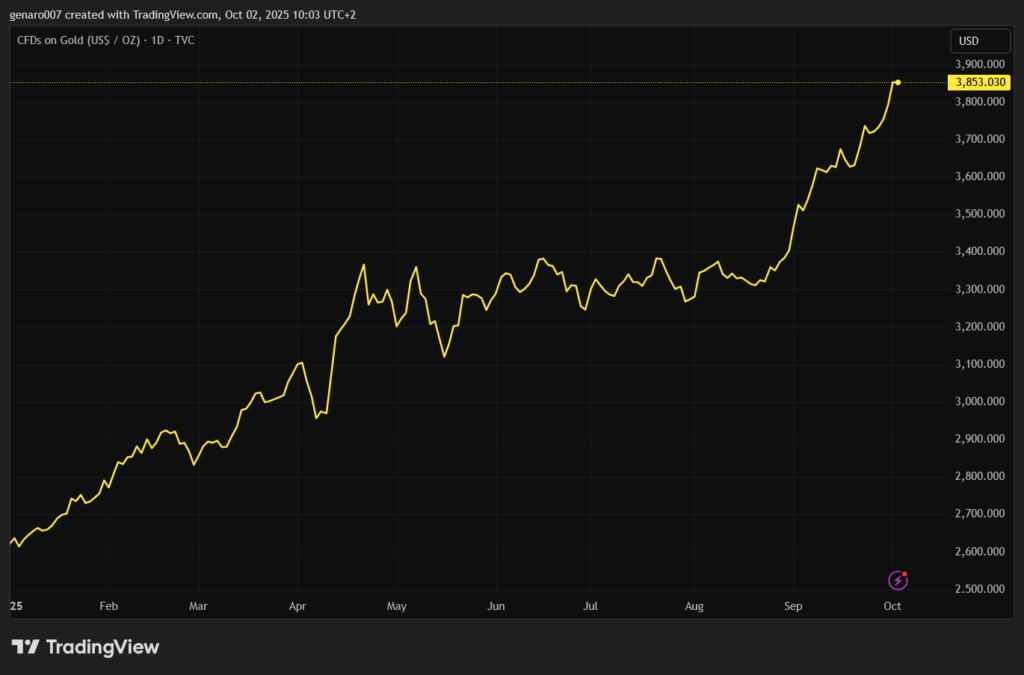This screenshot has width=1024, height=675.
Task: Pick the Jun label on time axis
Action: [496, 606]
